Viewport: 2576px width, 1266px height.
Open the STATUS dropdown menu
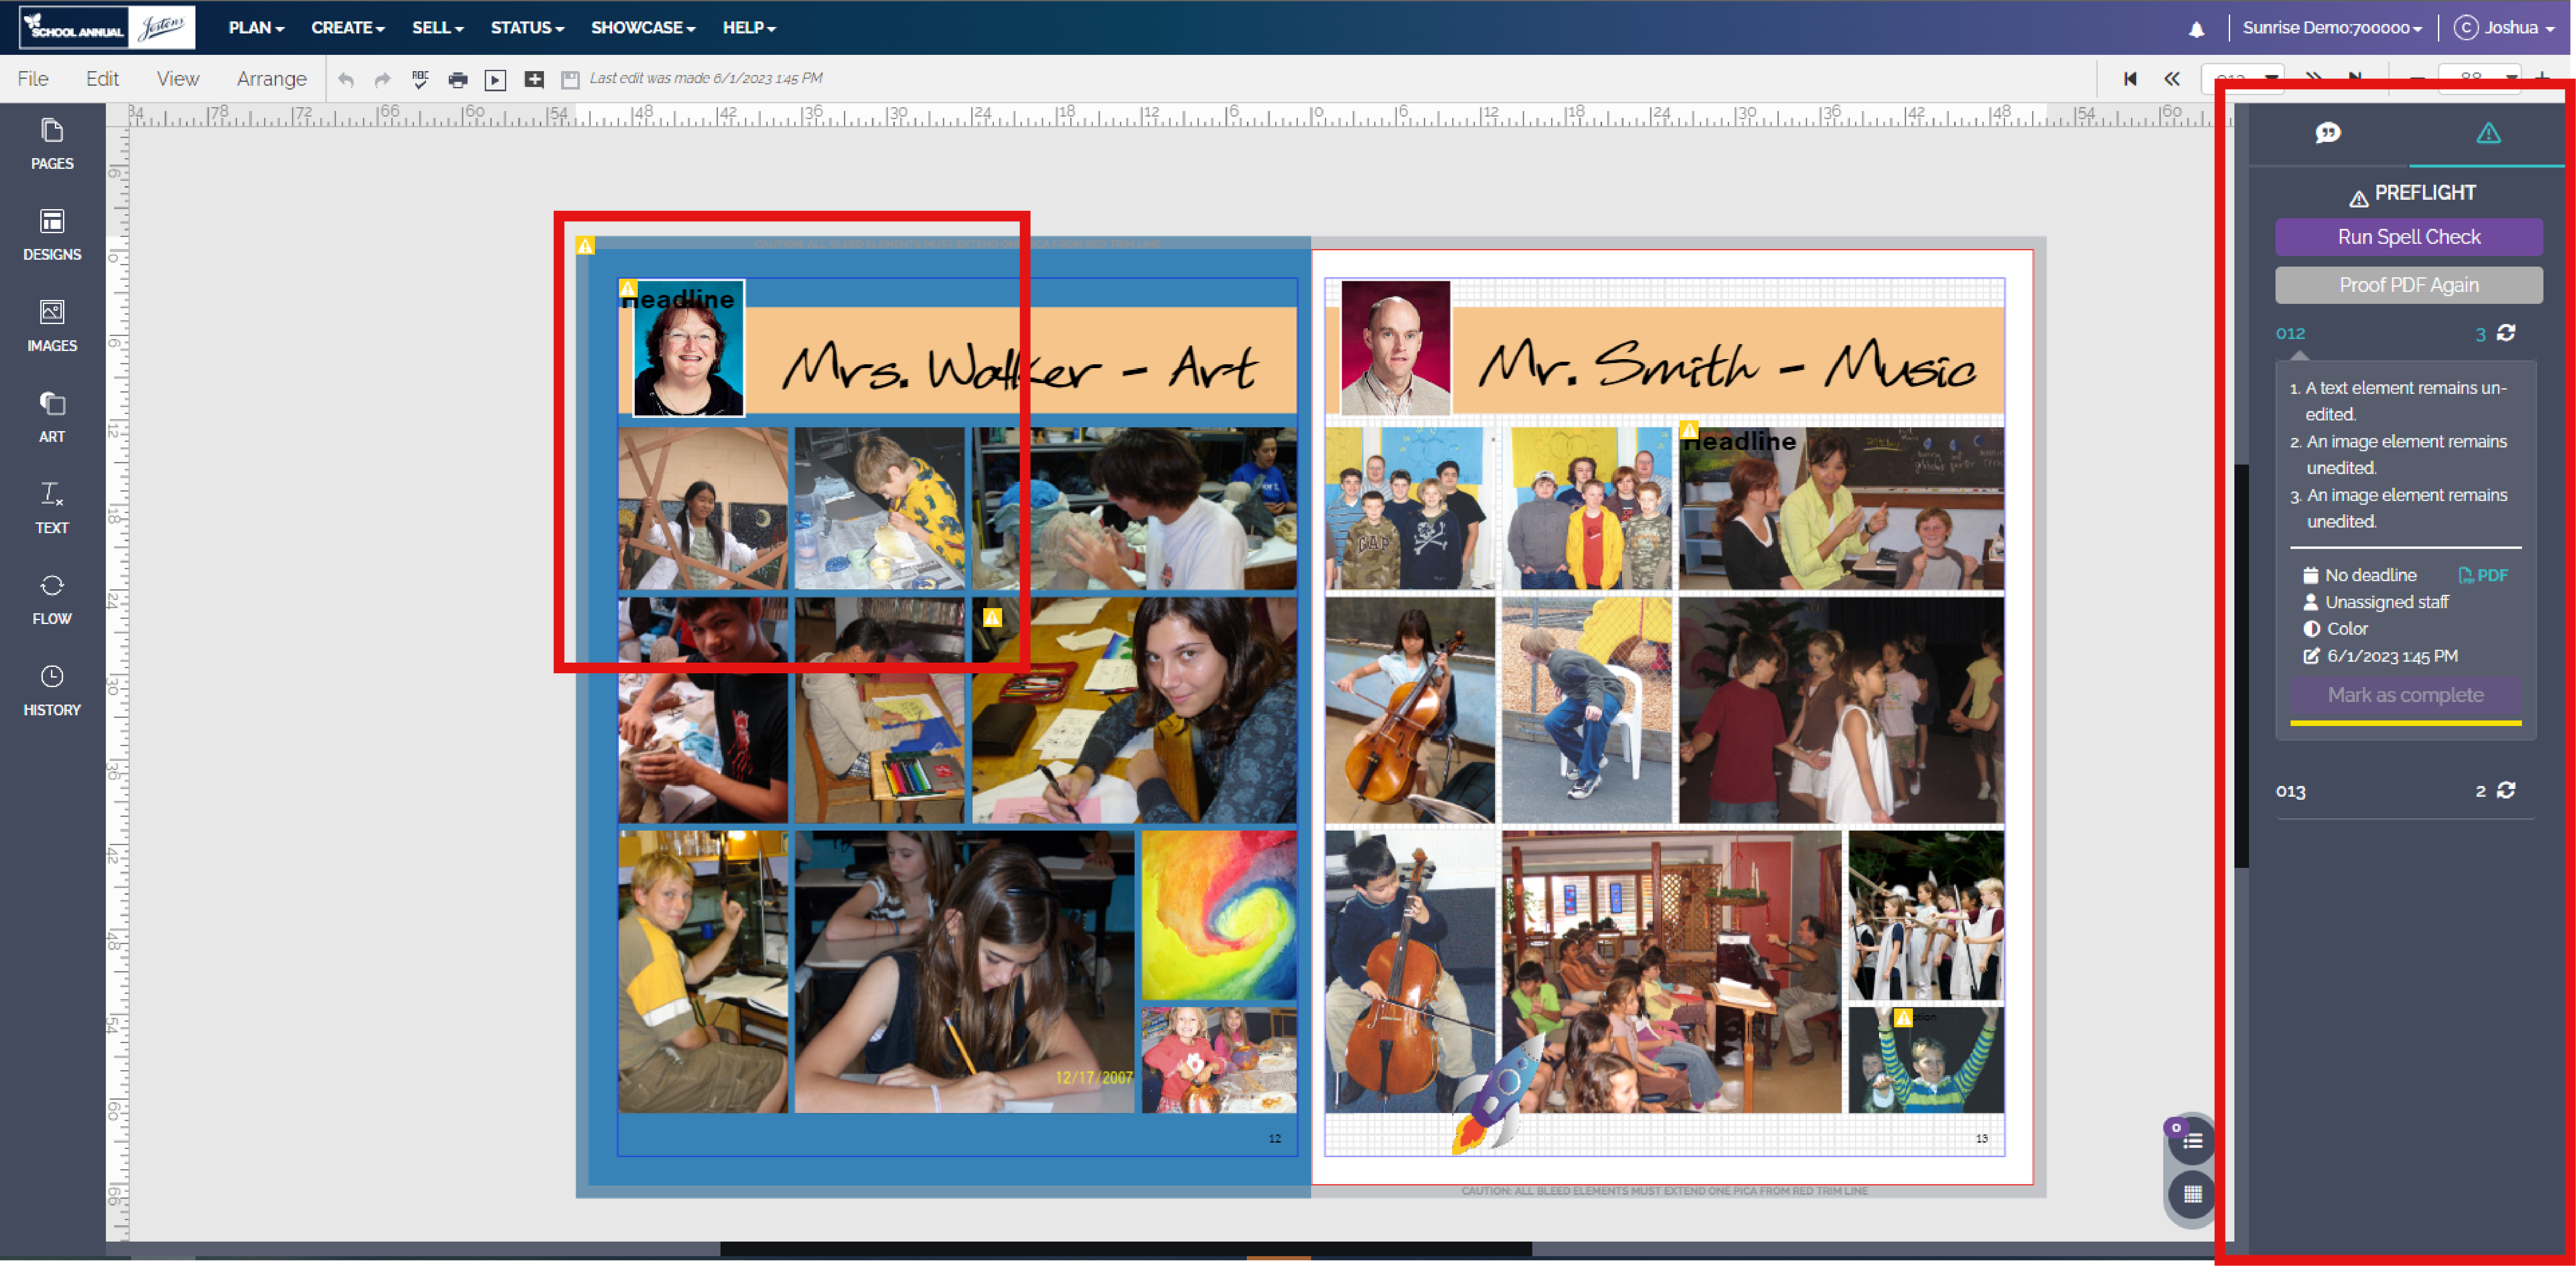click(527, 28)
